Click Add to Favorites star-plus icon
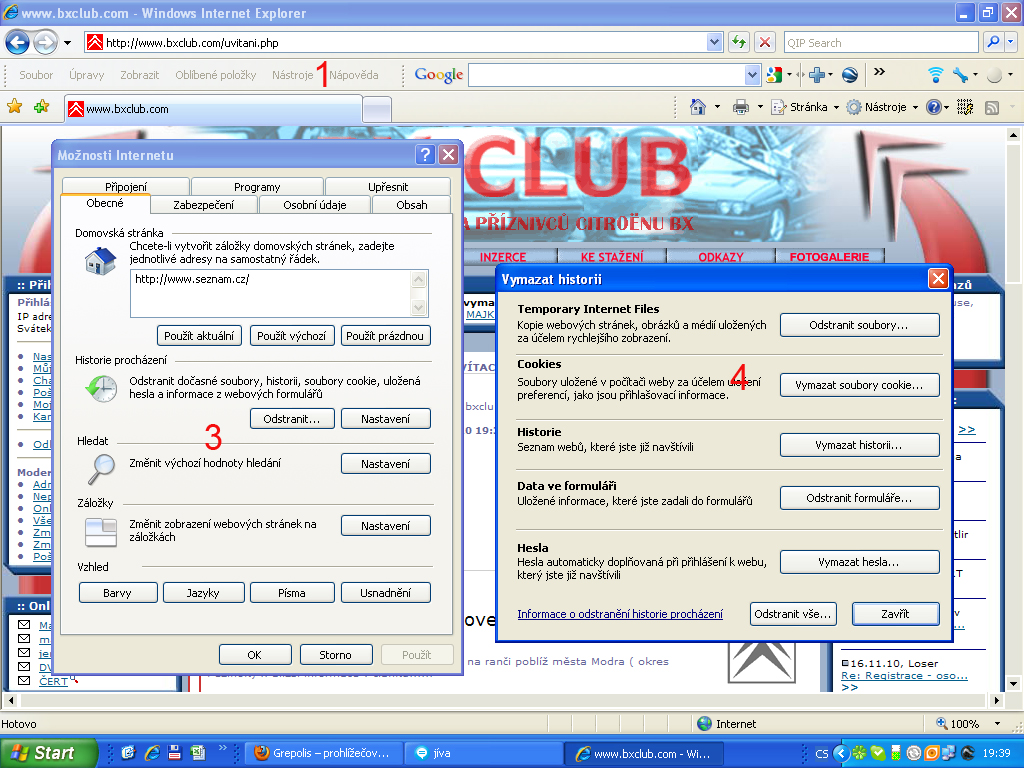The image size is (1024, 768). point(41,106)
